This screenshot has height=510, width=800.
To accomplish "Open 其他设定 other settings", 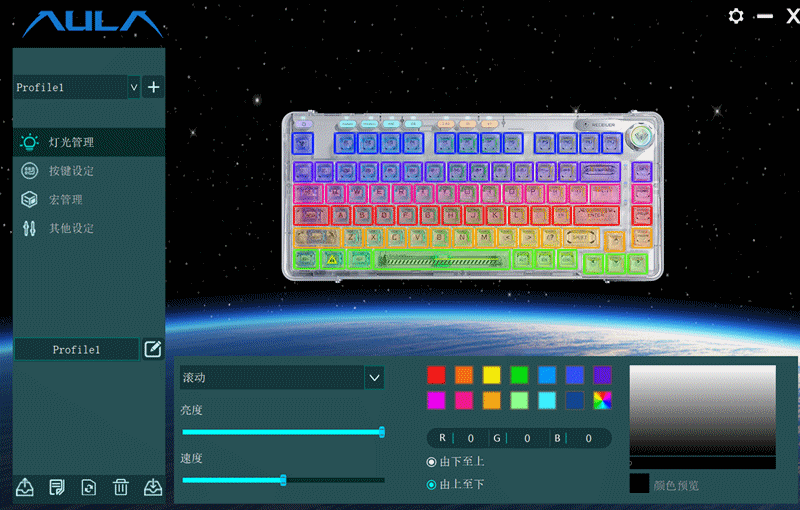I will pyautogui.click(x=72, y=228).
